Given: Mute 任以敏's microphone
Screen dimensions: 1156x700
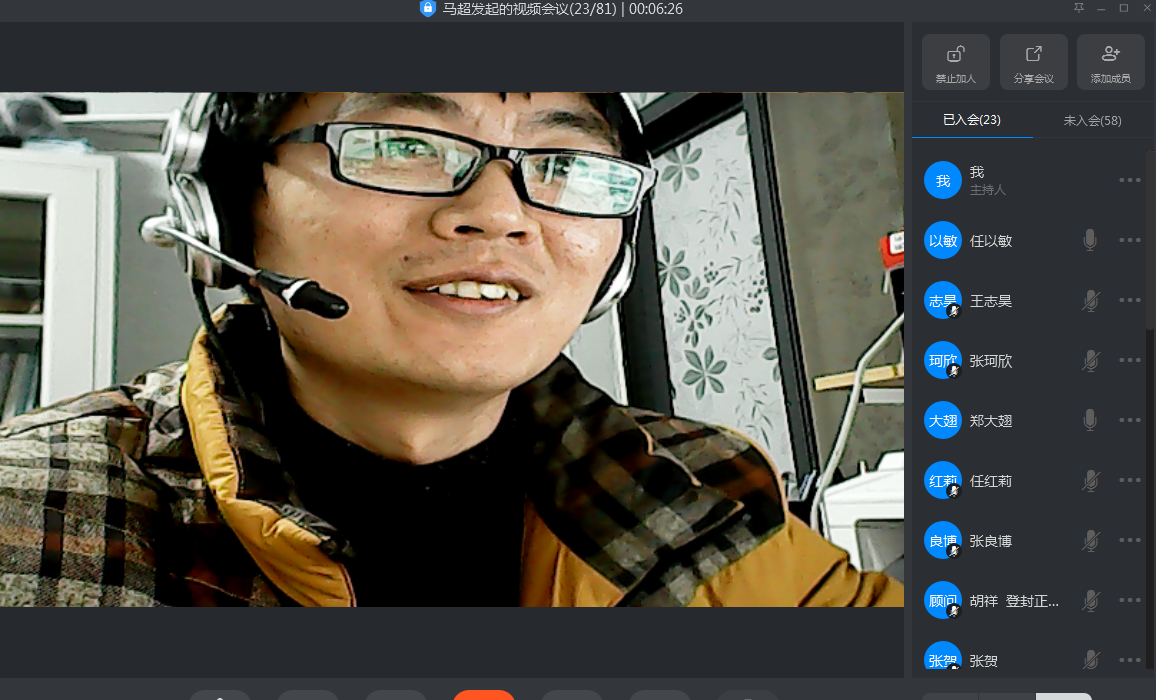Looking at the screenshot, I should point(1090,240).
